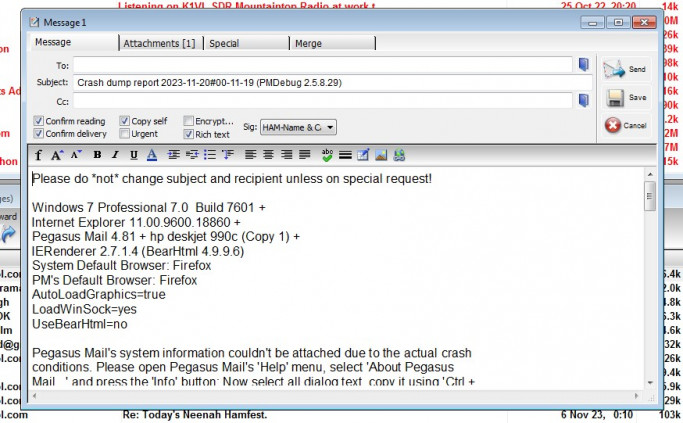Apply underline formatting
Image resolution: width=683 pixels, height=423 pixels.
point(133,155)
